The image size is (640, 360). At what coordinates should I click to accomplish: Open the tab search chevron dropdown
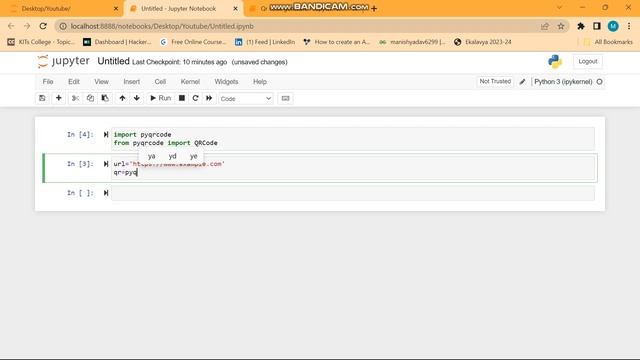tap(559, 8)
